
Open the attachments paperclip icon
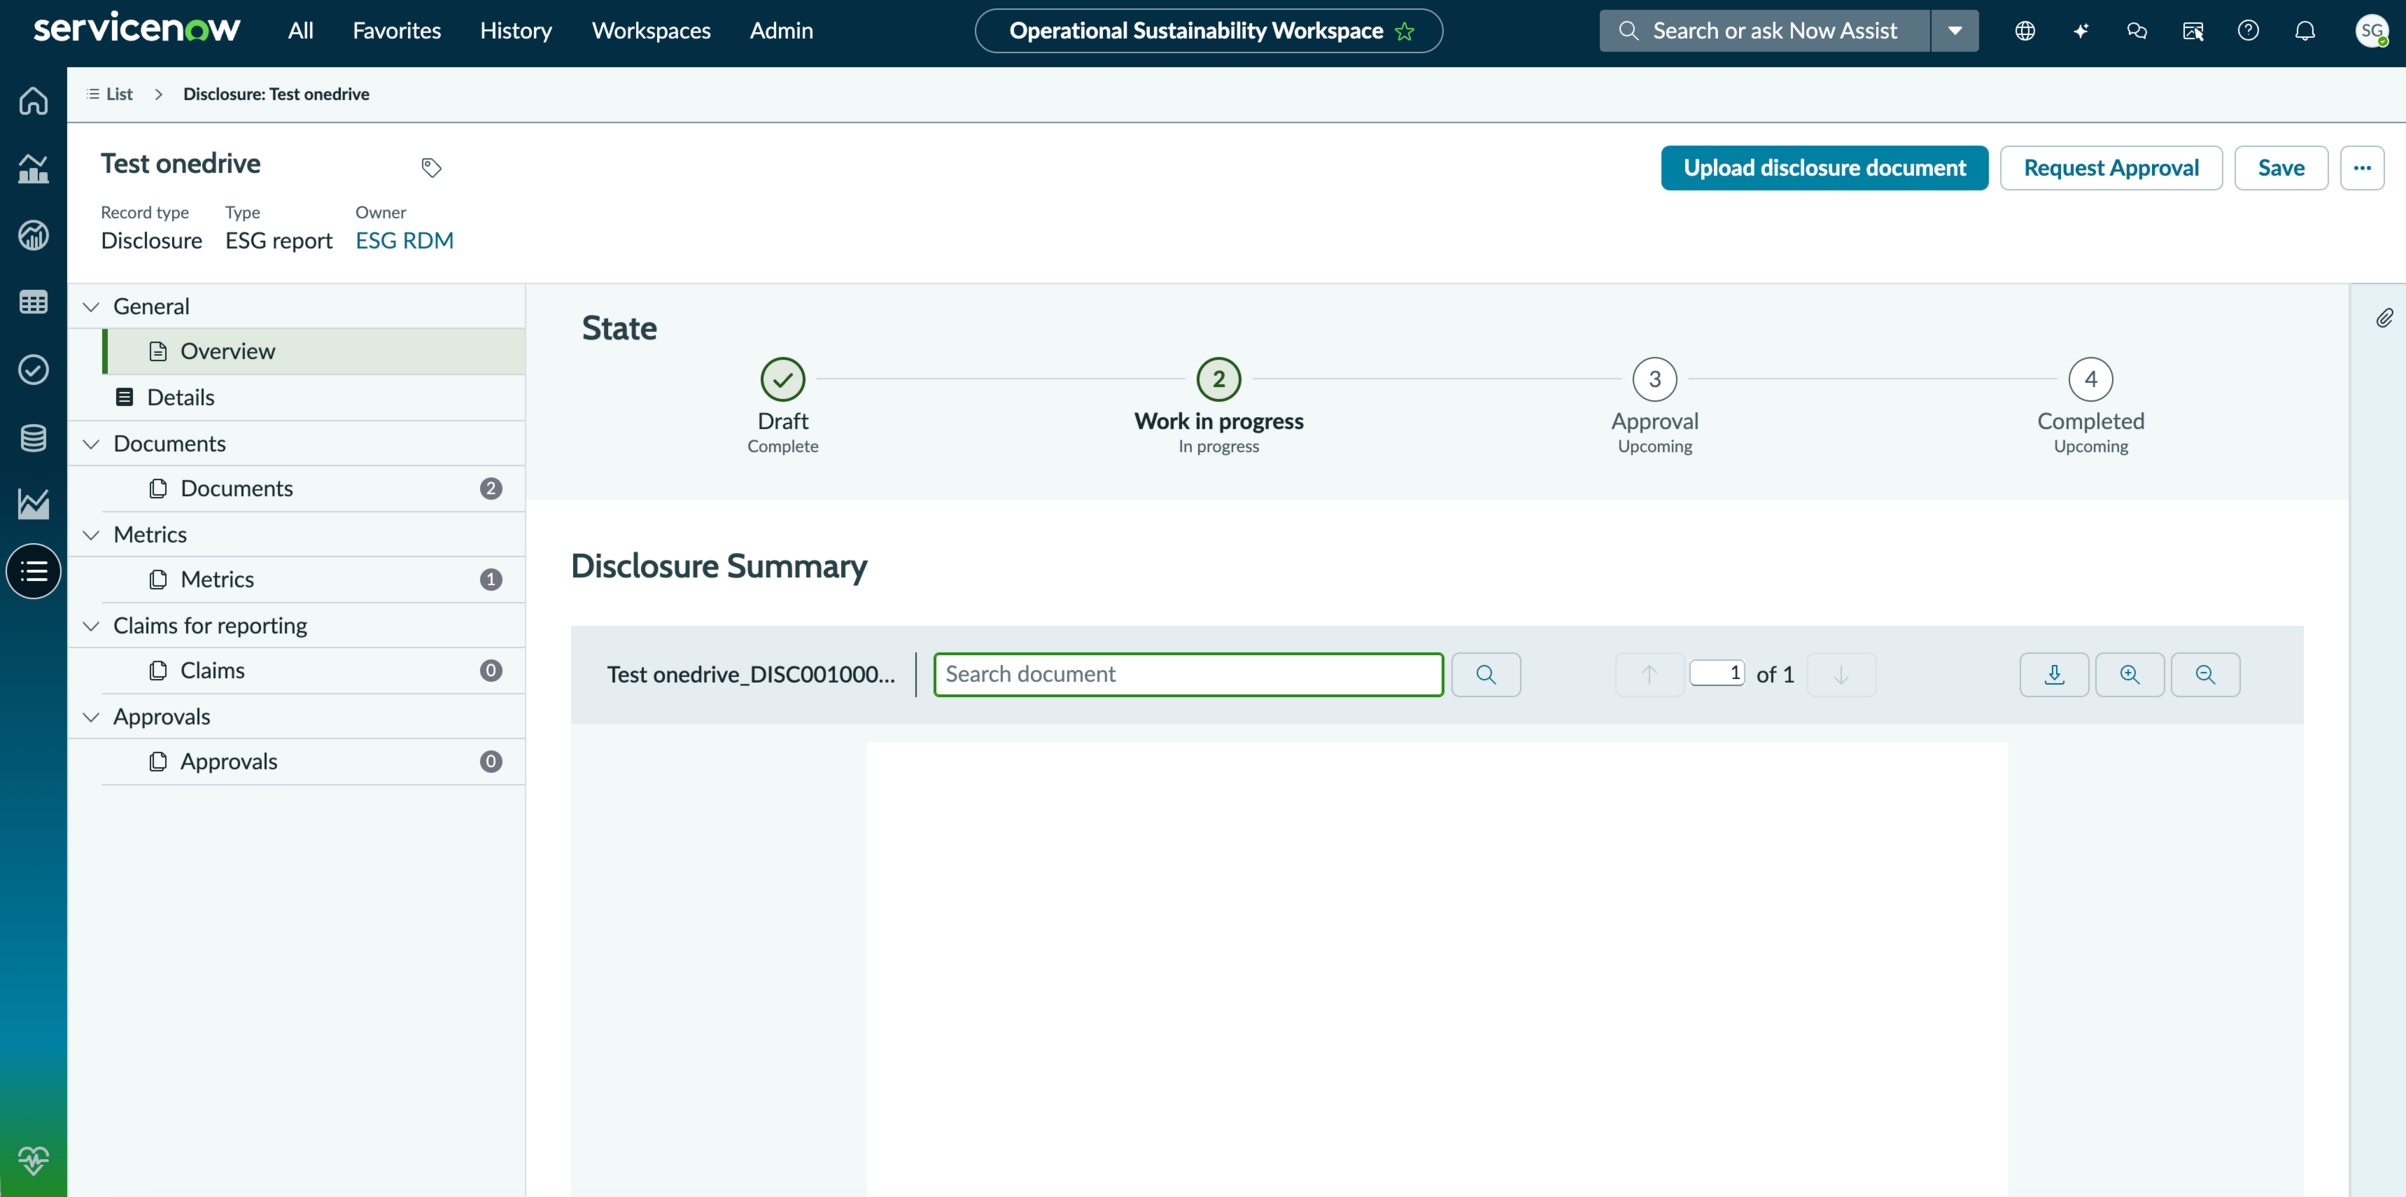tap(2384, 318)
